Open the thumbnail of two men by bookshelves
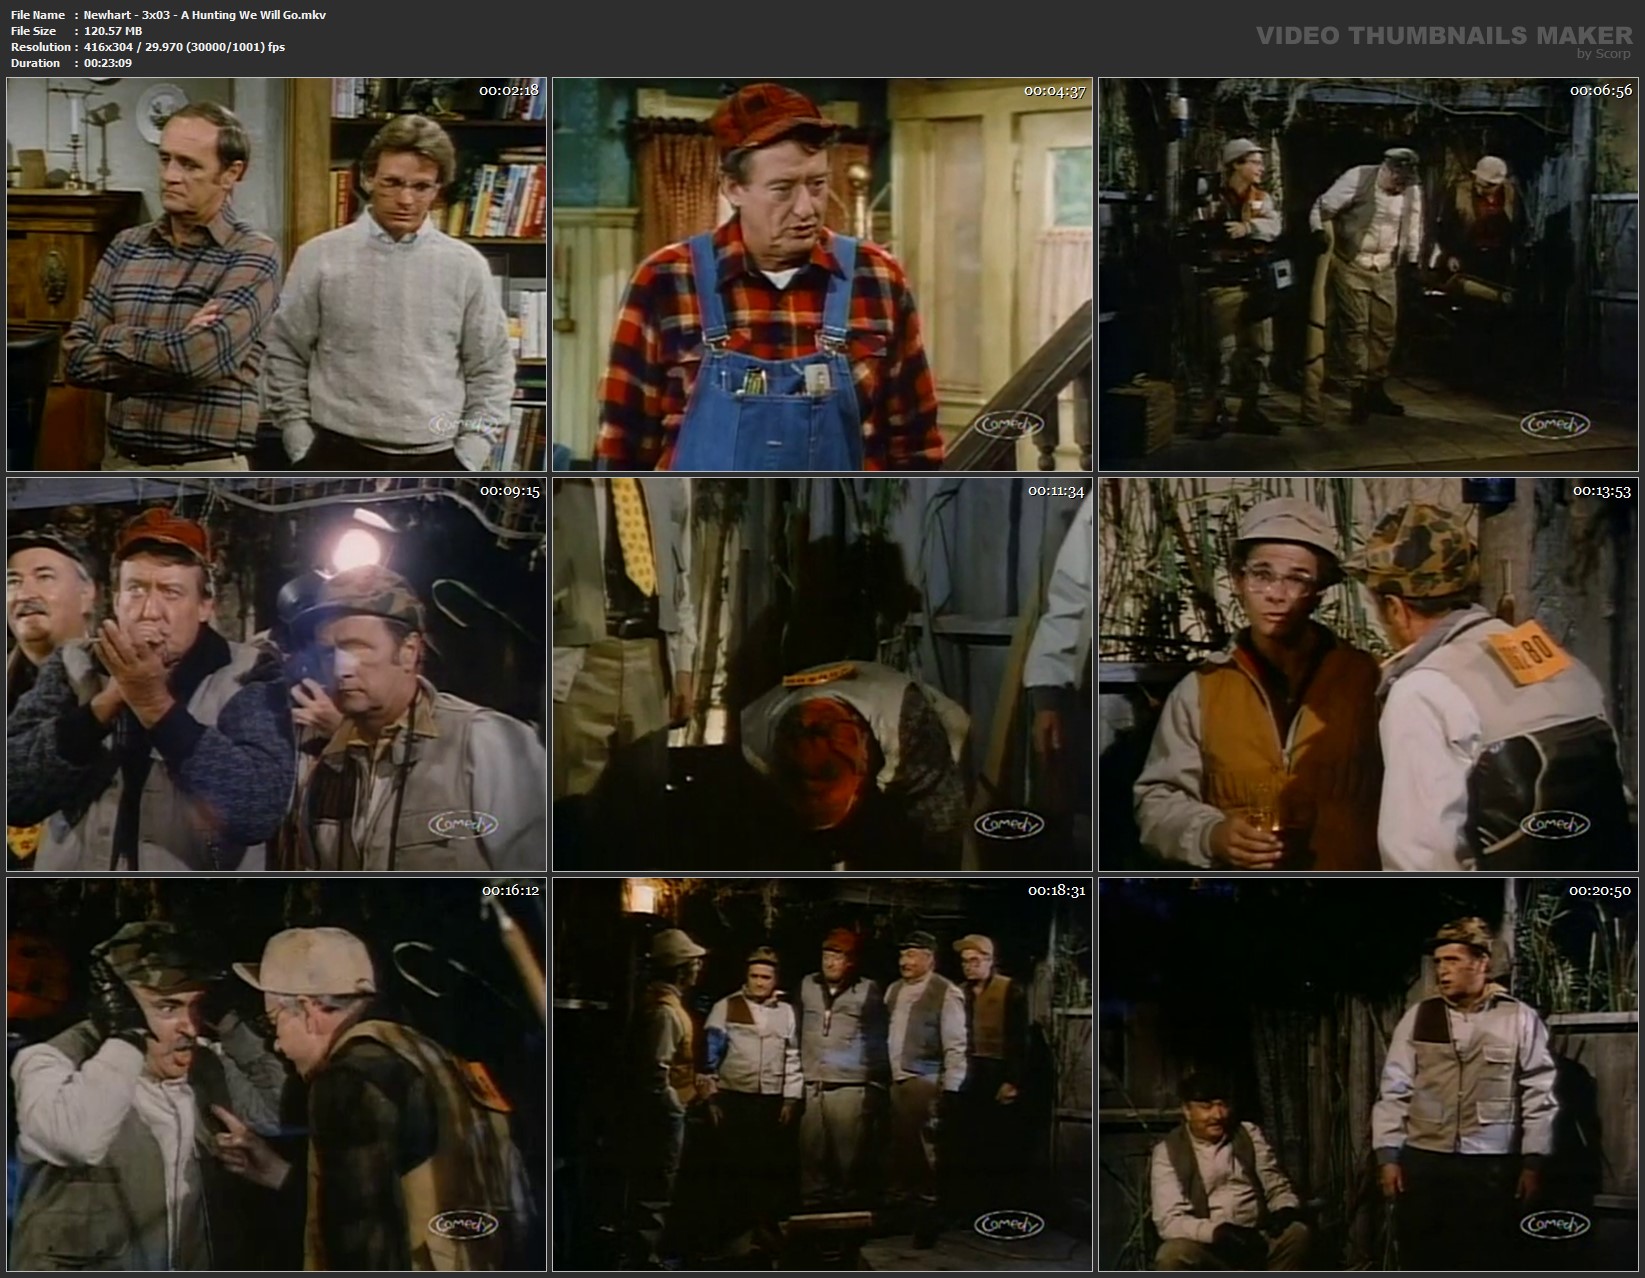Screen dimensions: 1645x1278 point(277,275)
